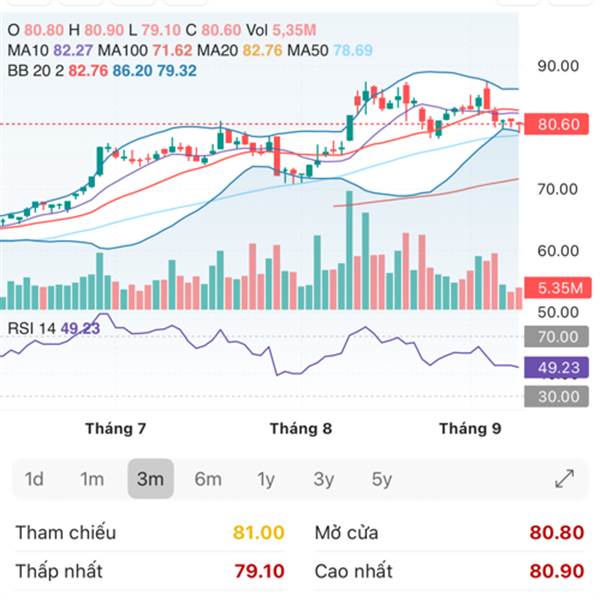Image resolution: width=600 pixels, height=600 pixels.
Task: Switch to 6m timeframe
Action: (x=208, y=479)
